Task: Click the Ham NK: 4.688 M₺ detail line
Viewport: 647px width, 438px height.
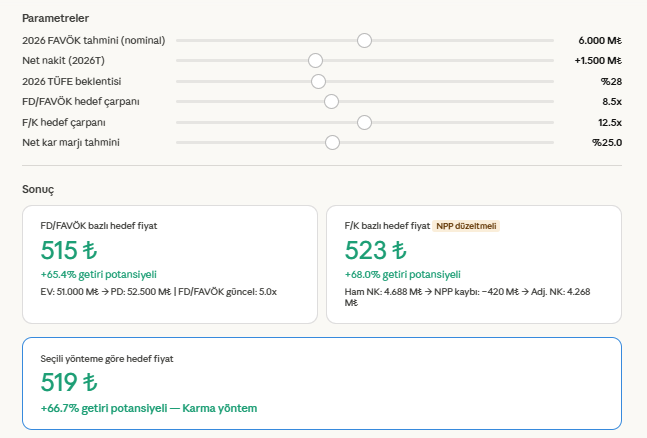Action: point(468,297)
